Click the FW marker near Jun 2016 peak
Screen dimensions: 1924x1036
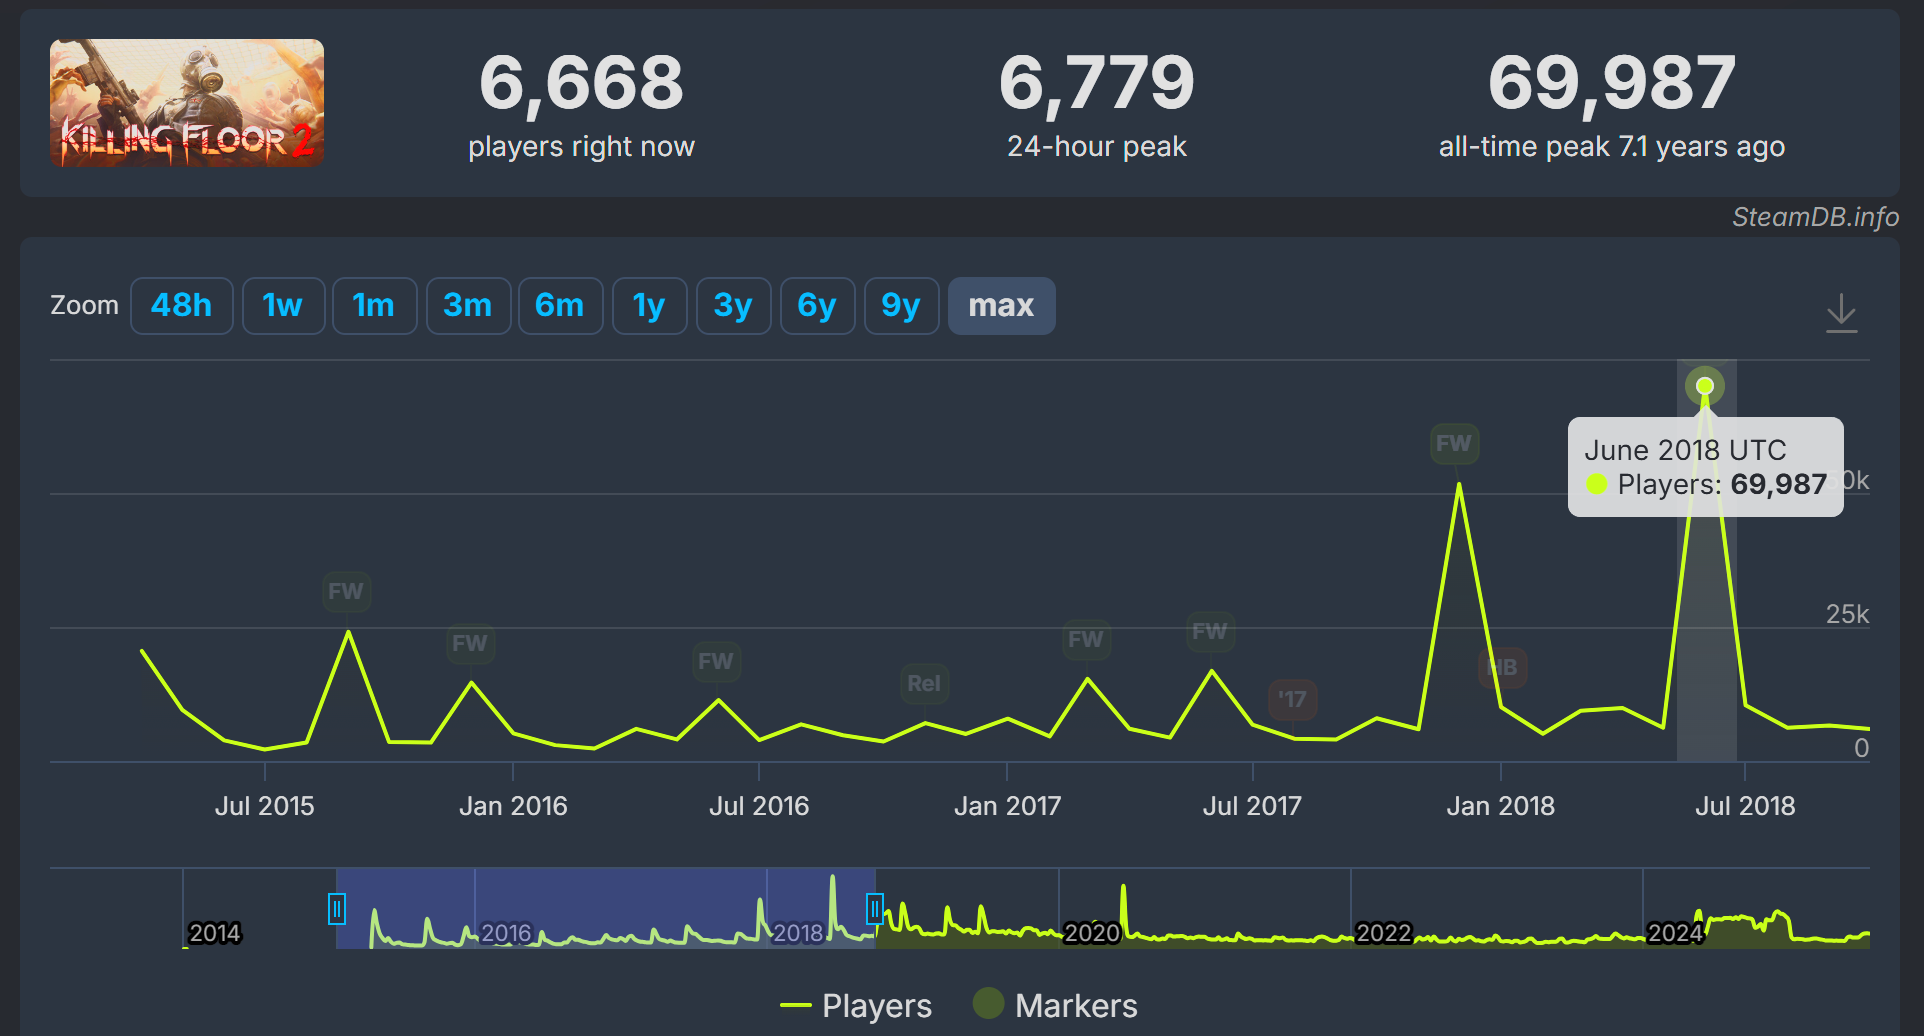pyautogui.click(x=716, y=661)
